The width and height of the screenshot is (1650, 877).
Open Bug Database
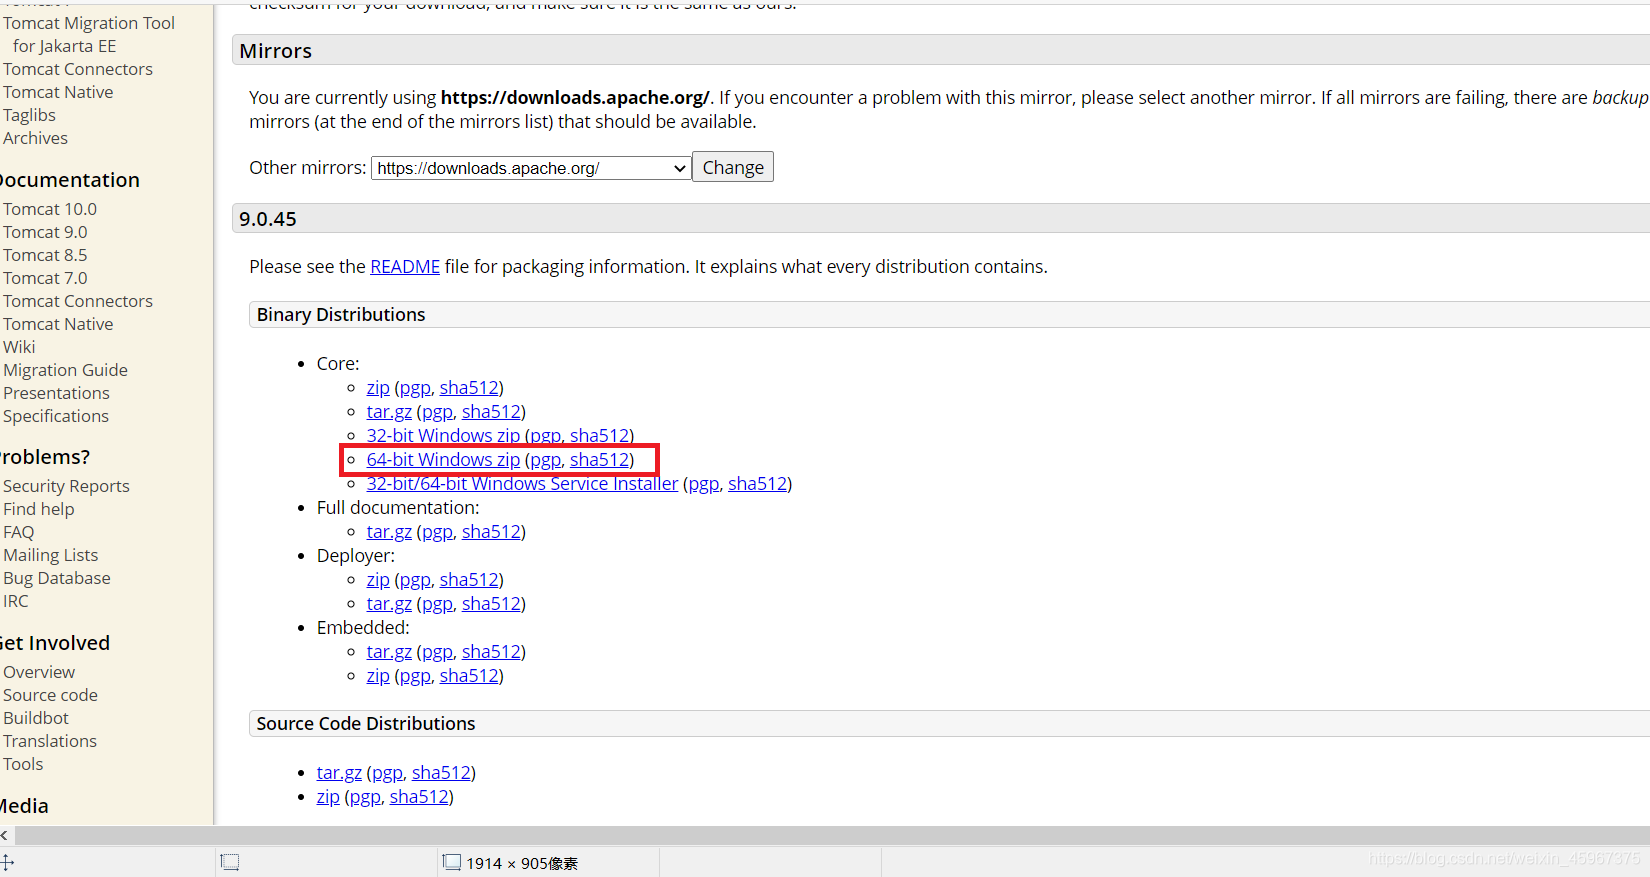click(57, 578)
